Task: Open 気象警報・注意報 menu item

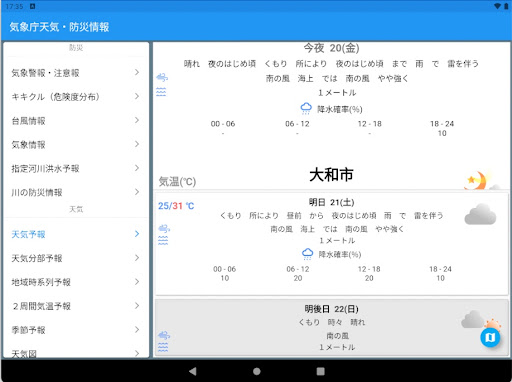Action: pyautogui.click(x=76, y=73)
